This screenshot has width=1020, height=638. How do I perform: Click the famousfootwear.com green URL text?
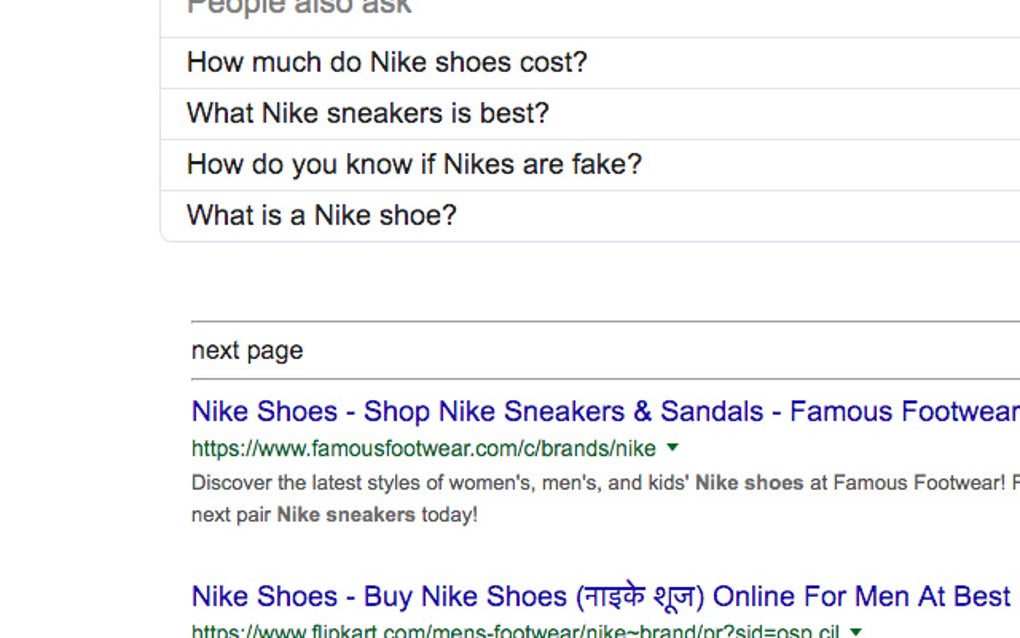click(423, 448)
